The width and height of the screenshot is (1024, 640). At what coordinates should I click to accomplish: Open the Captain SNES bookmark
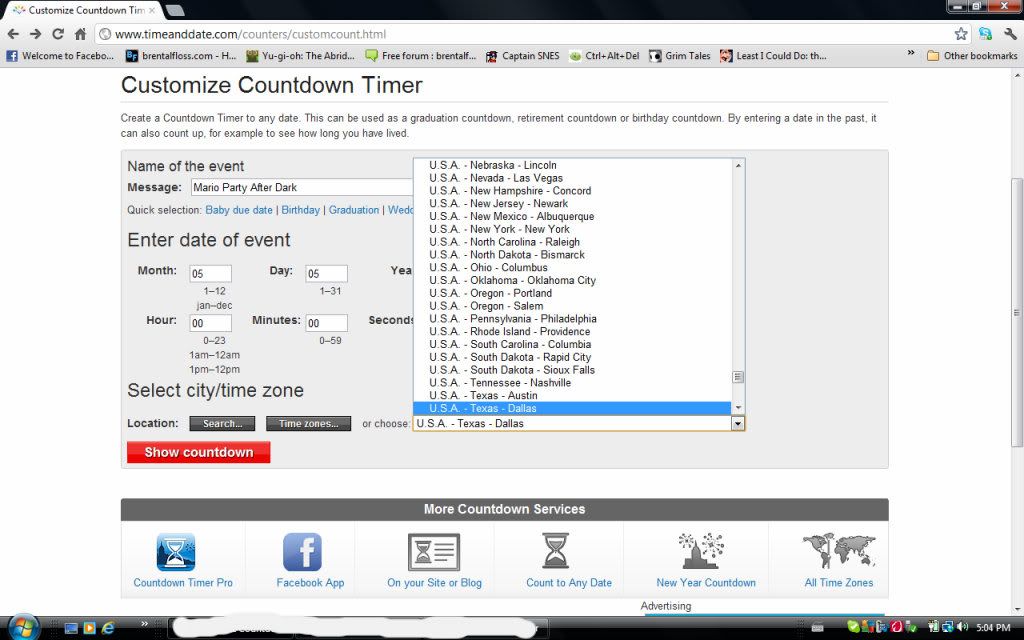pyautogui.click(x=522, y=56)
